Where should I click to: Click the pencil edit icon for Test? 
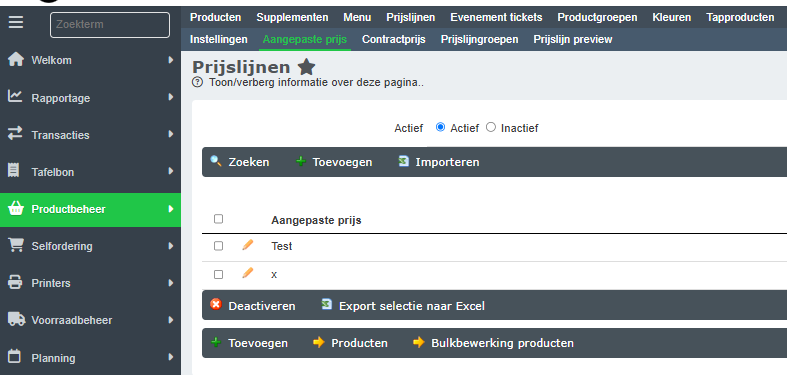pos(247,245)
